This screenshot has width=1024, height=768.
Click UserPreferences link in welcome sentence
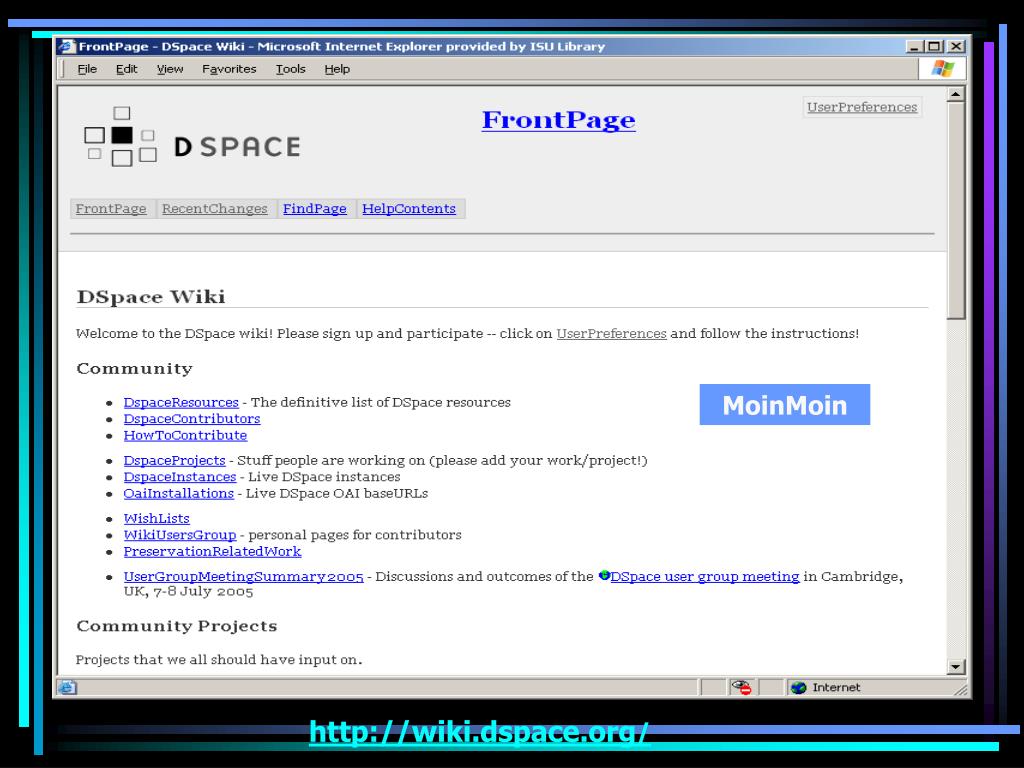coord(611,334)
